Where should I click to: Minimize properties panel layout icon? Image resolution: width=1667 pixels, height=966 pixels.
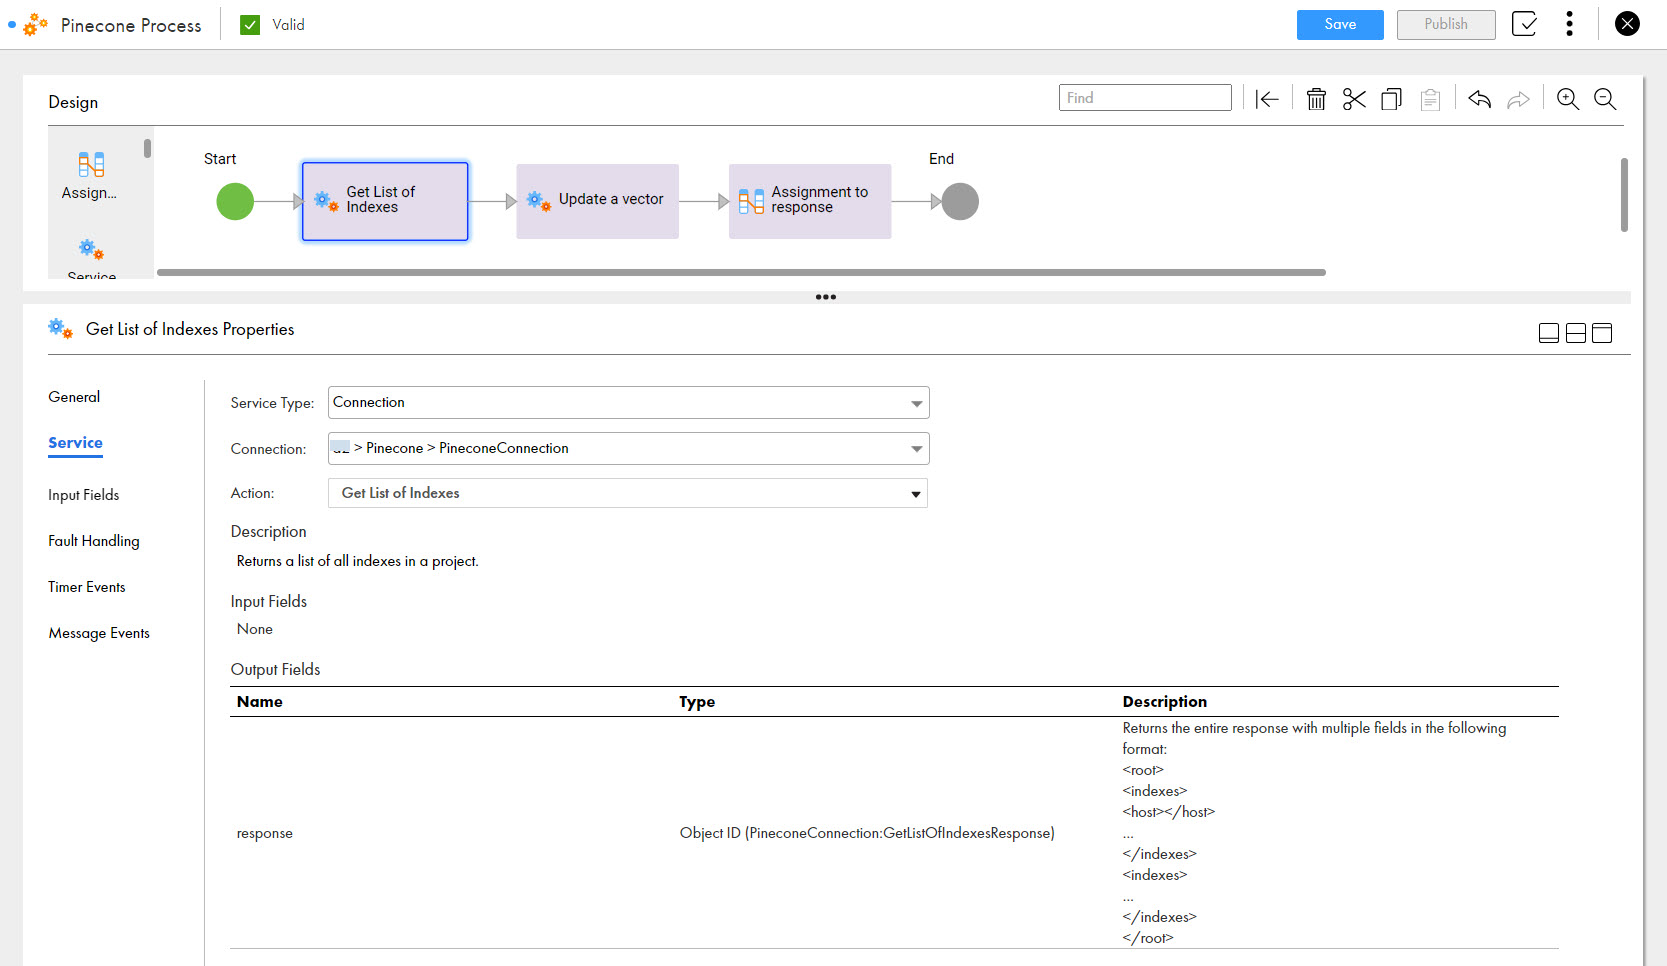(1548, 333)
